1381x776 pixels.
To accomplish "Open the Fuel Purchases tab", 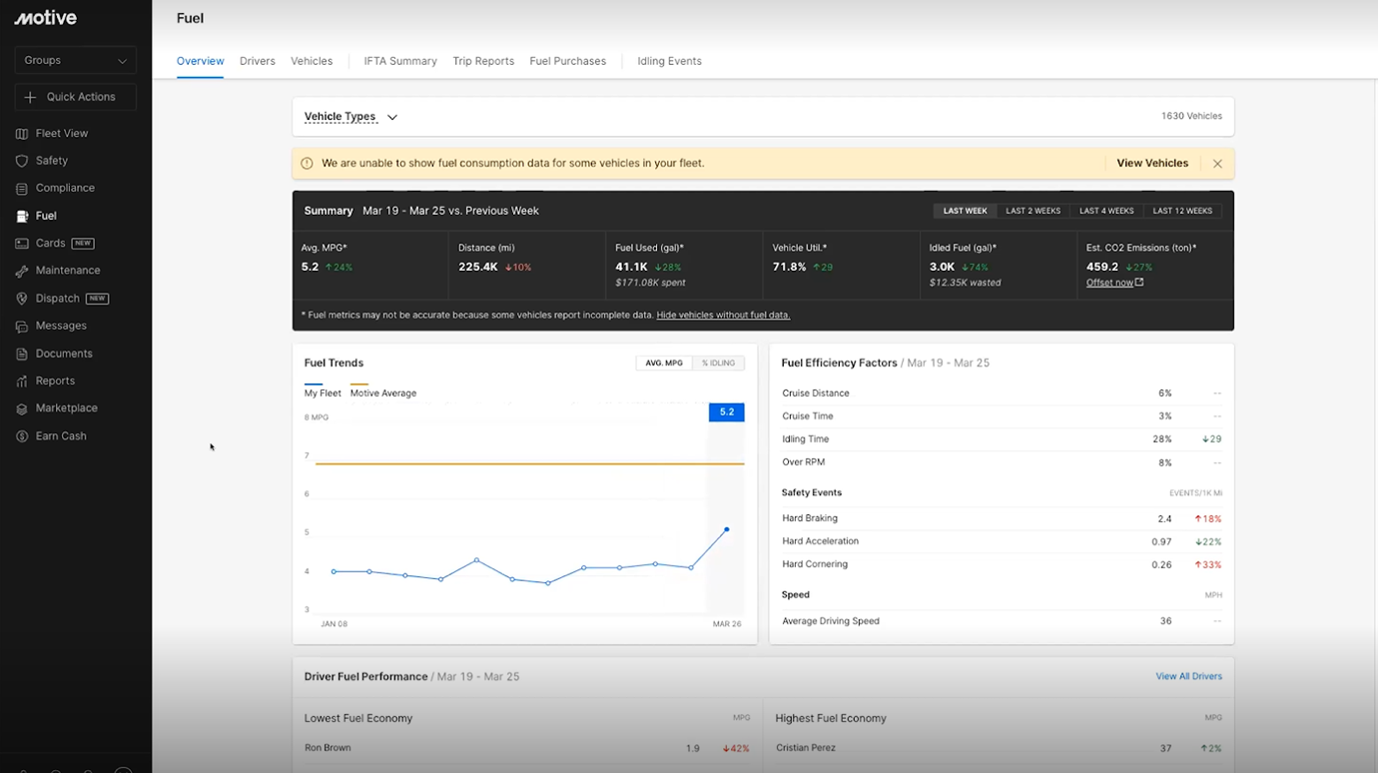I will pos(568,61).
